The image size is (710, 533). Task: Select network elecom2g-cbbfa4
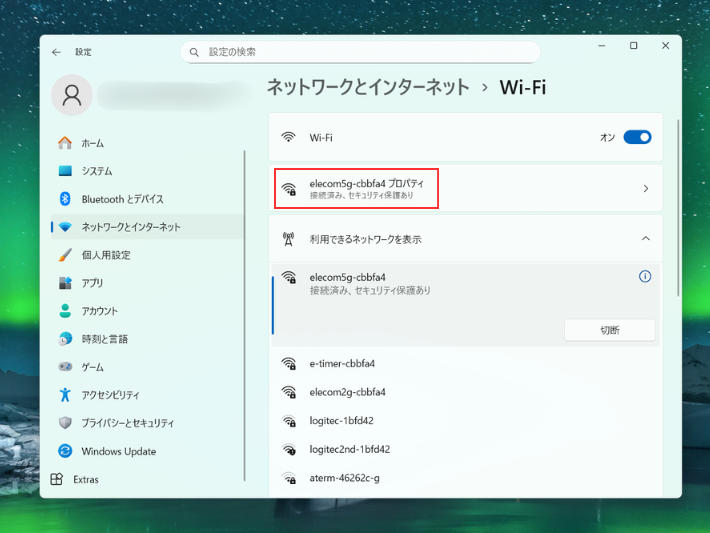tap(465, 392)
